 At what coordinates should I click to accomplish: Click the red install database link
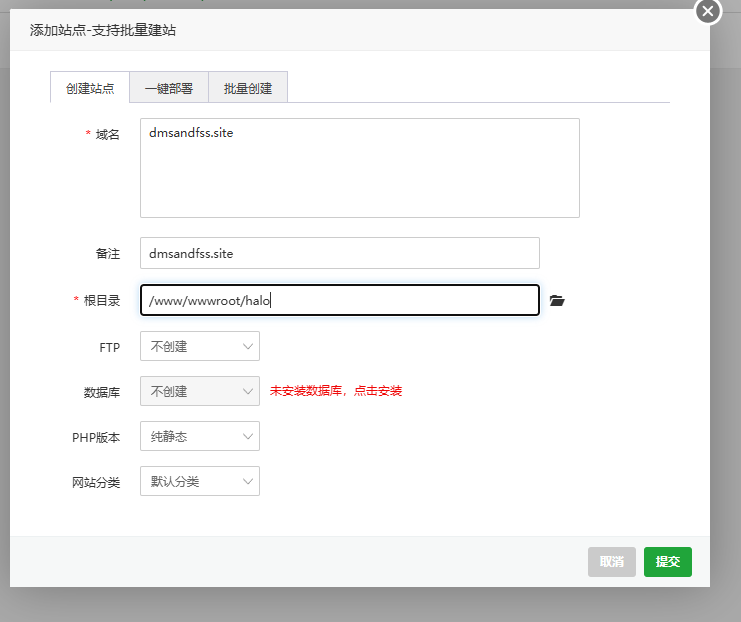coord(336,391)
